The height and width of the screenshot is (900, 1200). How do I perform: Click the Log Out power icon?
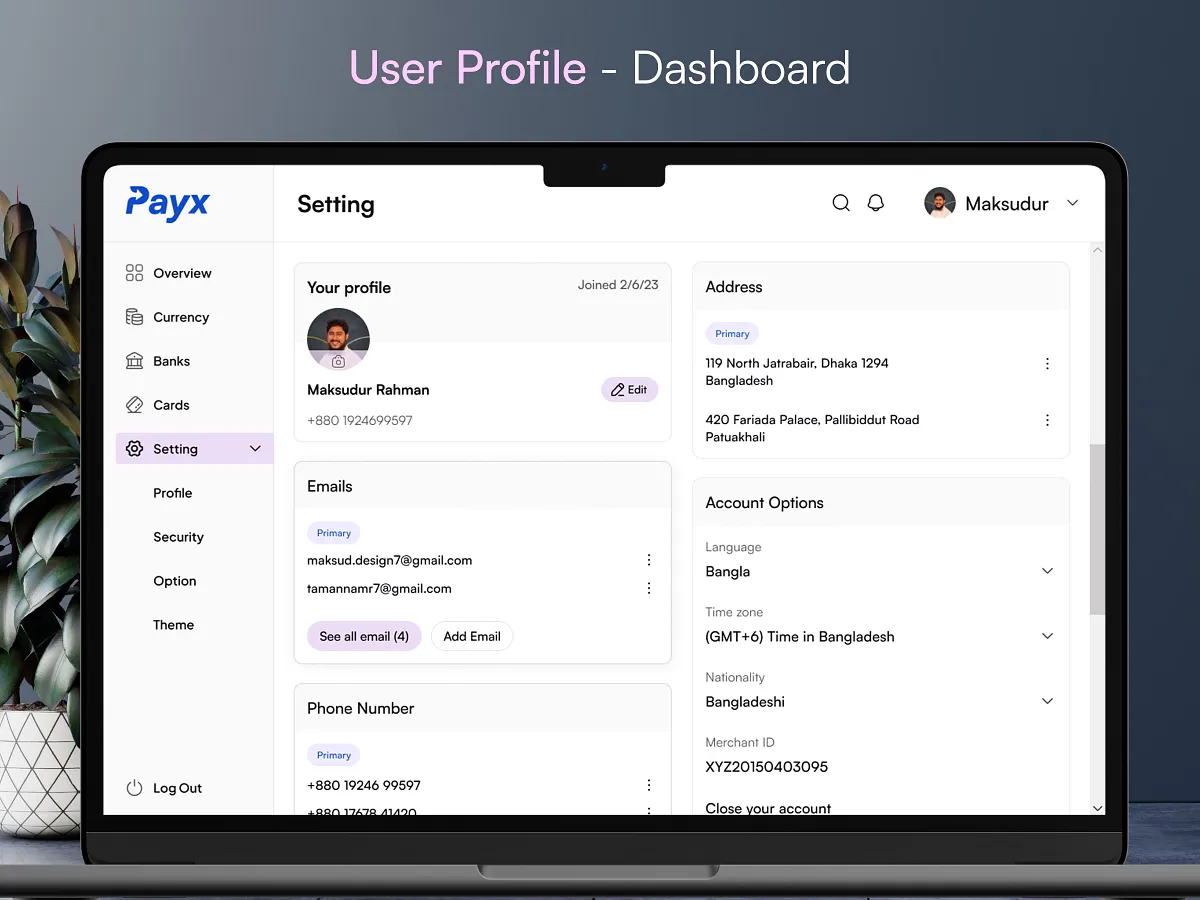[134, 788]
